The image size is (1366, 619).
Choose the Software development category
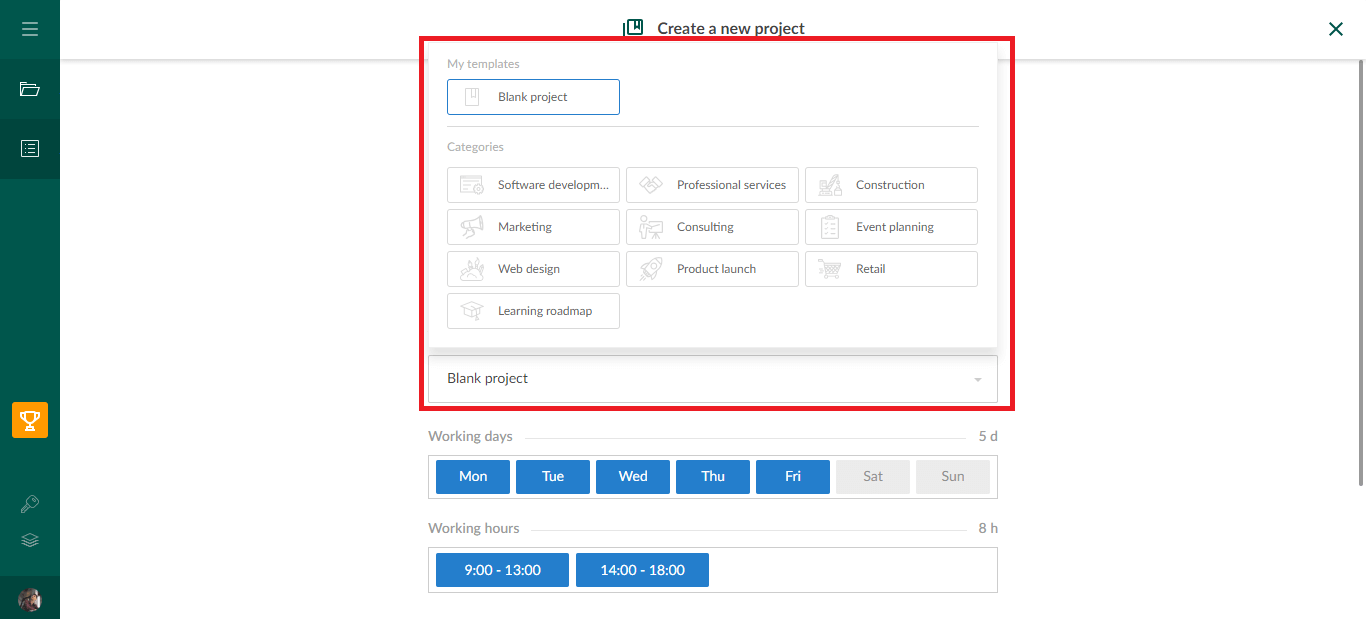533,185
